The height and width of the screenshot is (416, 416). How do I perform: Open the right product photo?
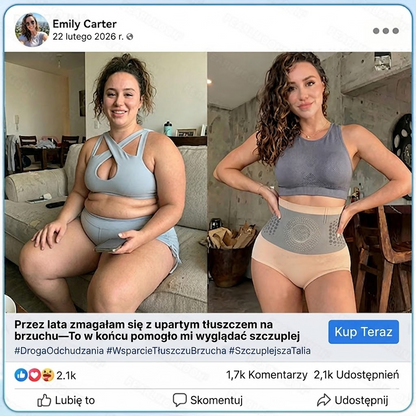click(309, 182)
